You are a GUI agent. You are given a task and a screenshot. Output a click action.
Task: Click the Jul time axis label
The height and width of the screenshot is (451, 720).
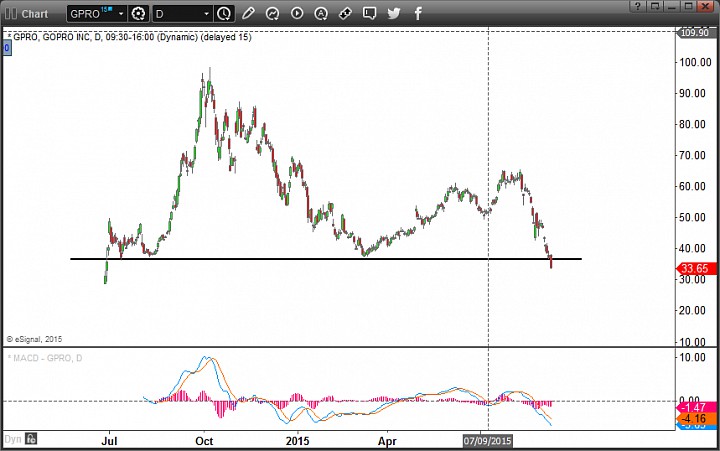(109, 441)
